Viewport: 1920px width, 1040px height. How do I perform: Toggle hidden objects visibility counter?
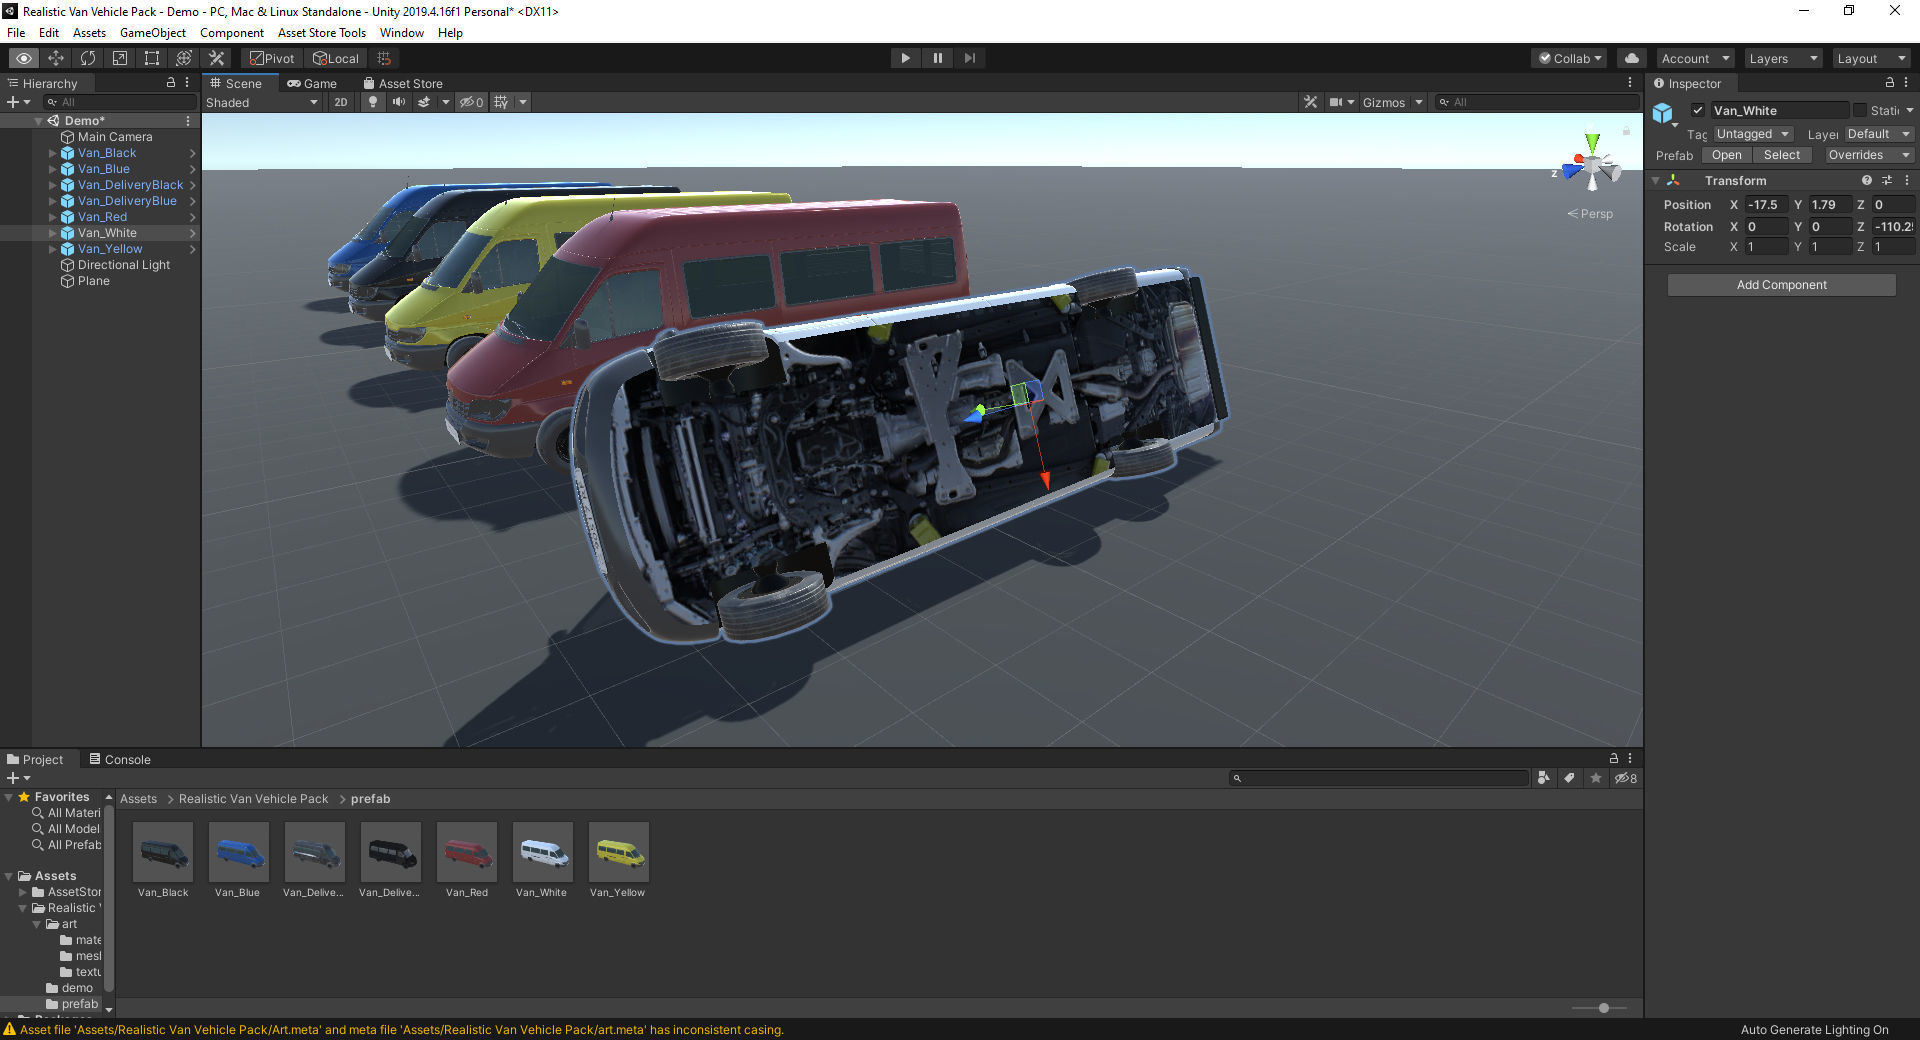click(471, 102)
